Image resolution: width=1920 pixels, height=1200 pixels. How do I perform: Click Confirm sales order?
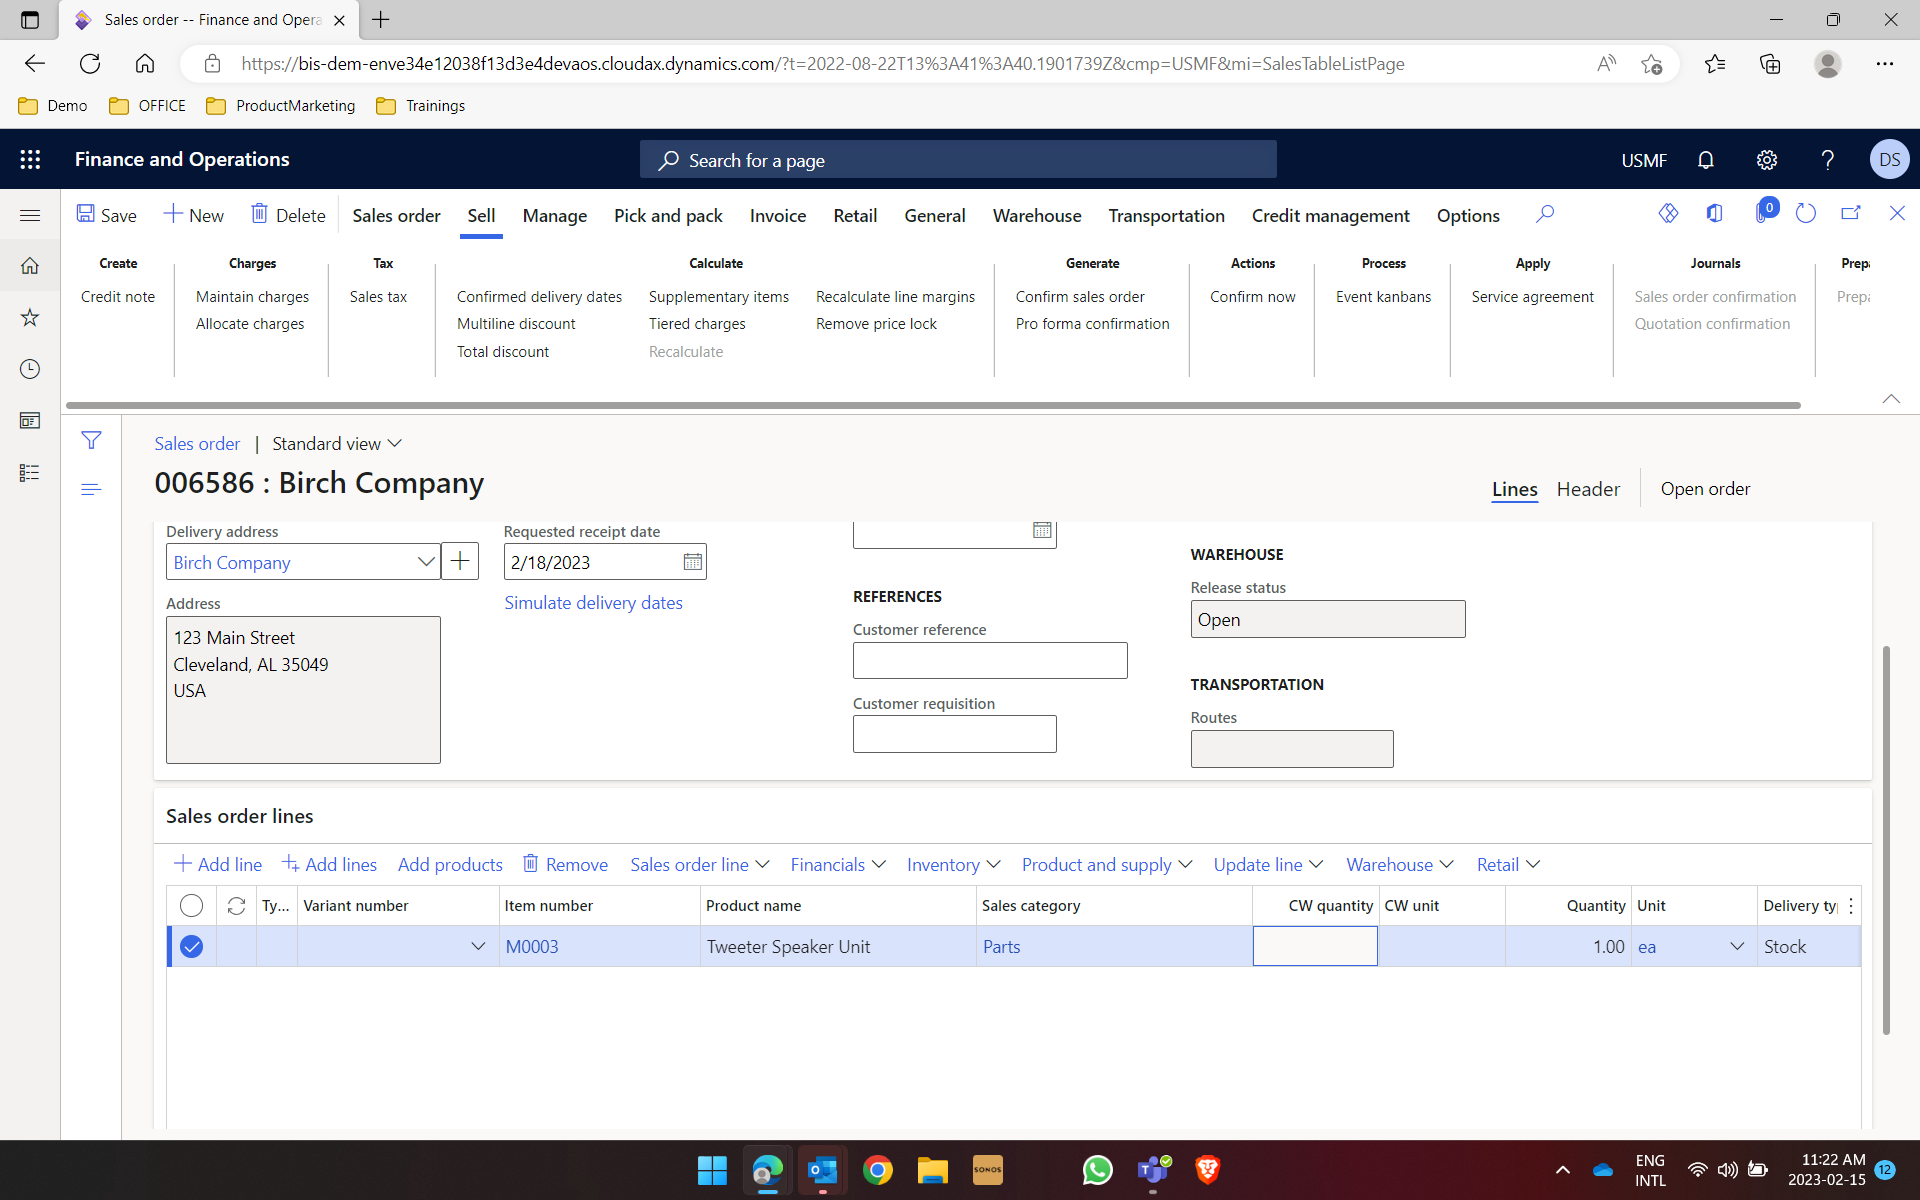pyautogui.click(x=1080, y=297)
